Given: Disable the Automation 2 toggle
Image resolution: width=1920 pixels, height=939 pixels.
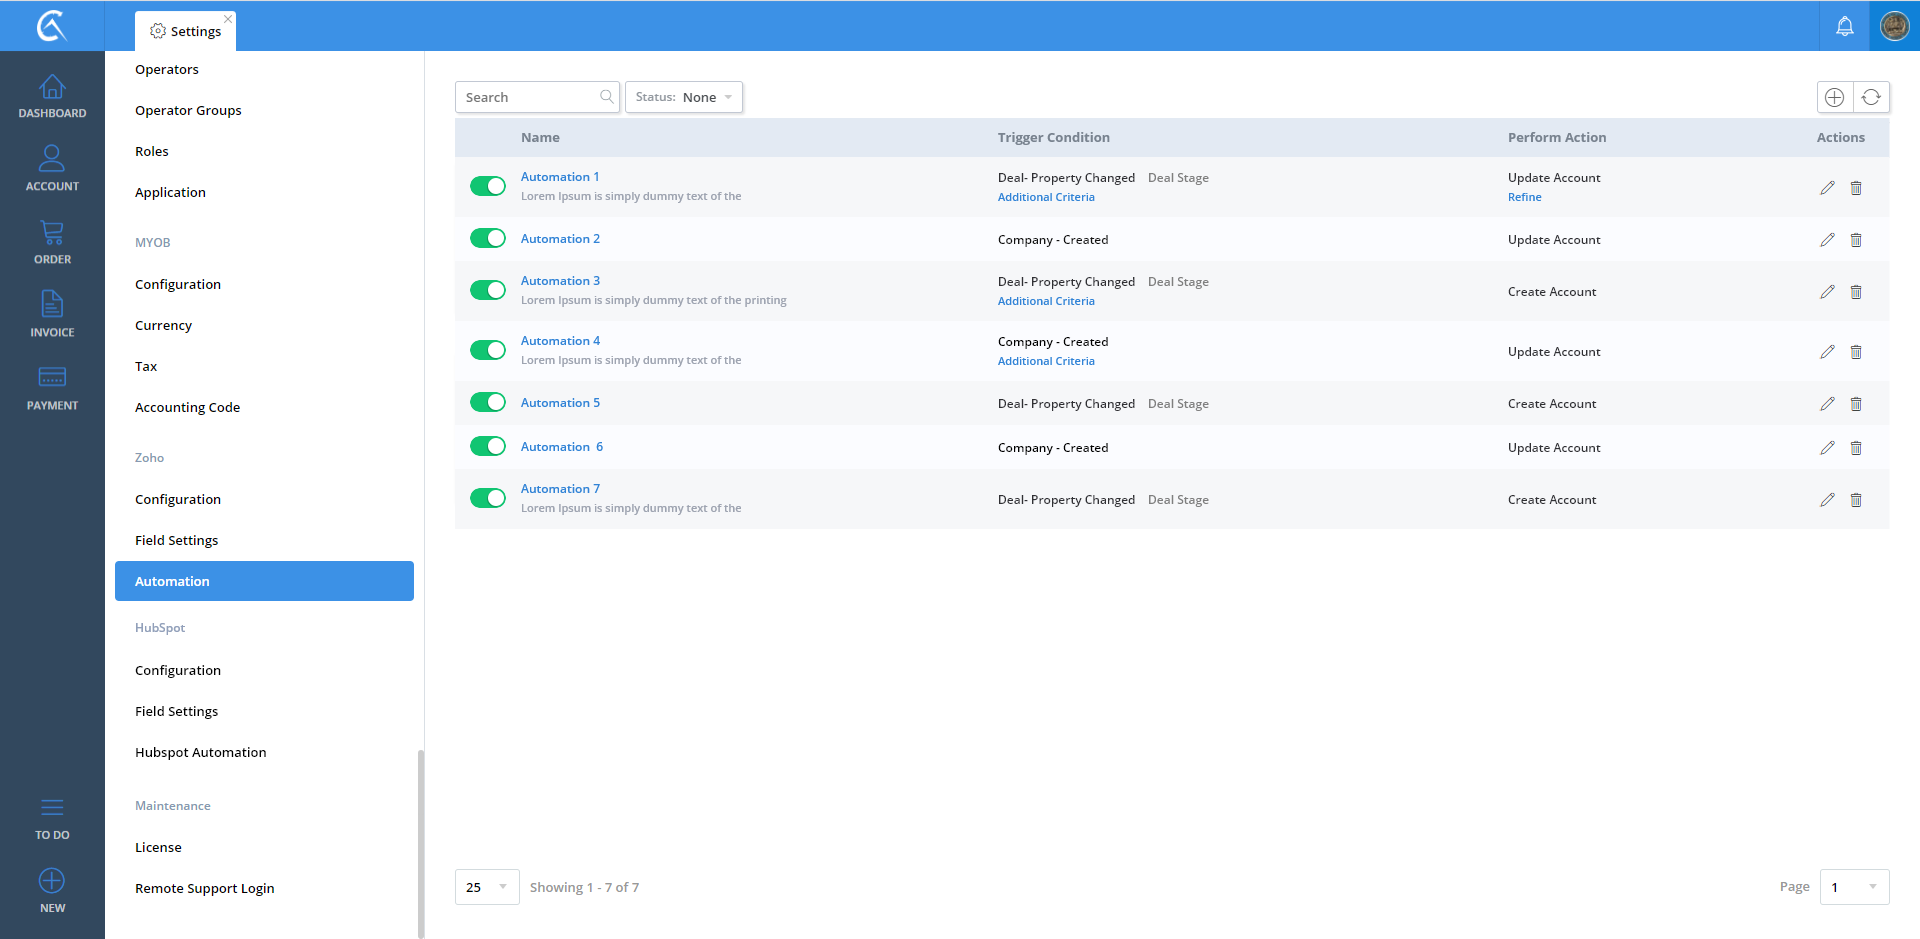Looking at the screenshot, I should coord(488,238).
